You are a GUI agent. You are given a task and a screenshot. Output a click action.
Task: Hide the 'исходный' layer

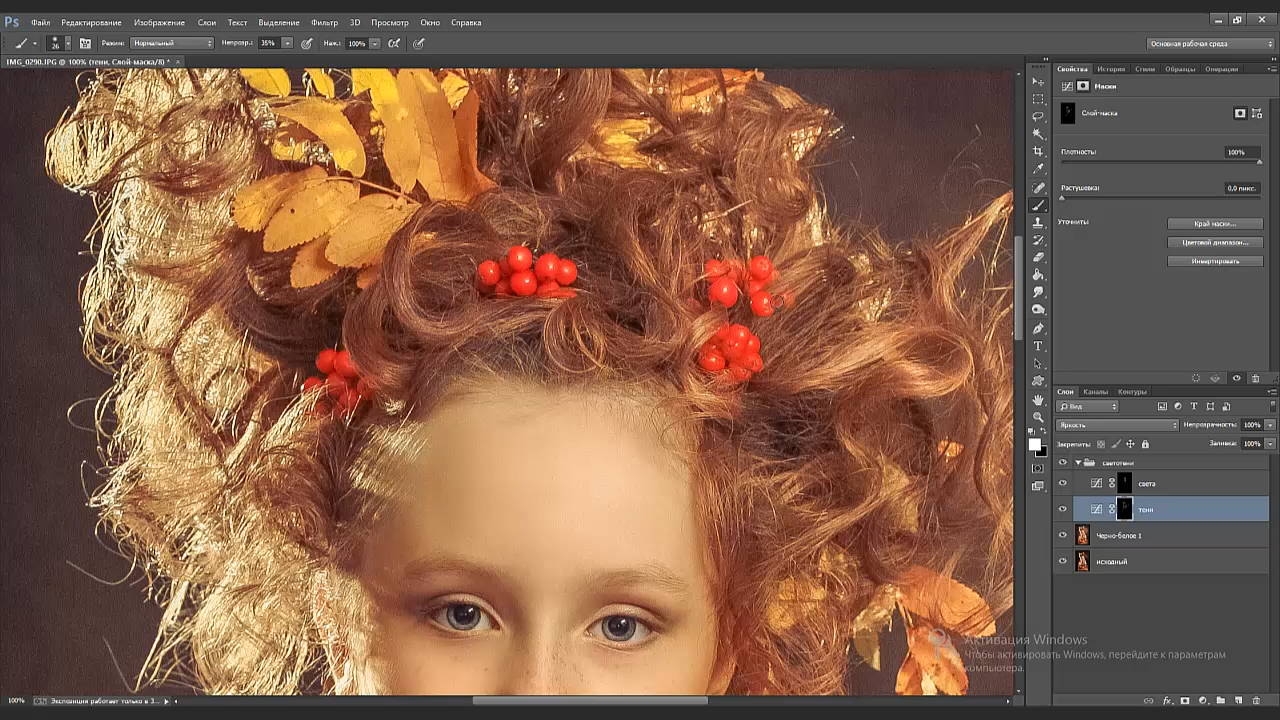click(1063, 561)
